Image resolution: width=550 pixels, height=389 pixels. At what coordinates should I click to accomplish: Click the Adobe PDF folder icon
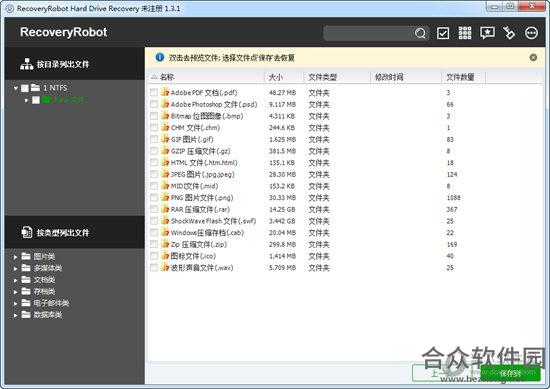165,92
